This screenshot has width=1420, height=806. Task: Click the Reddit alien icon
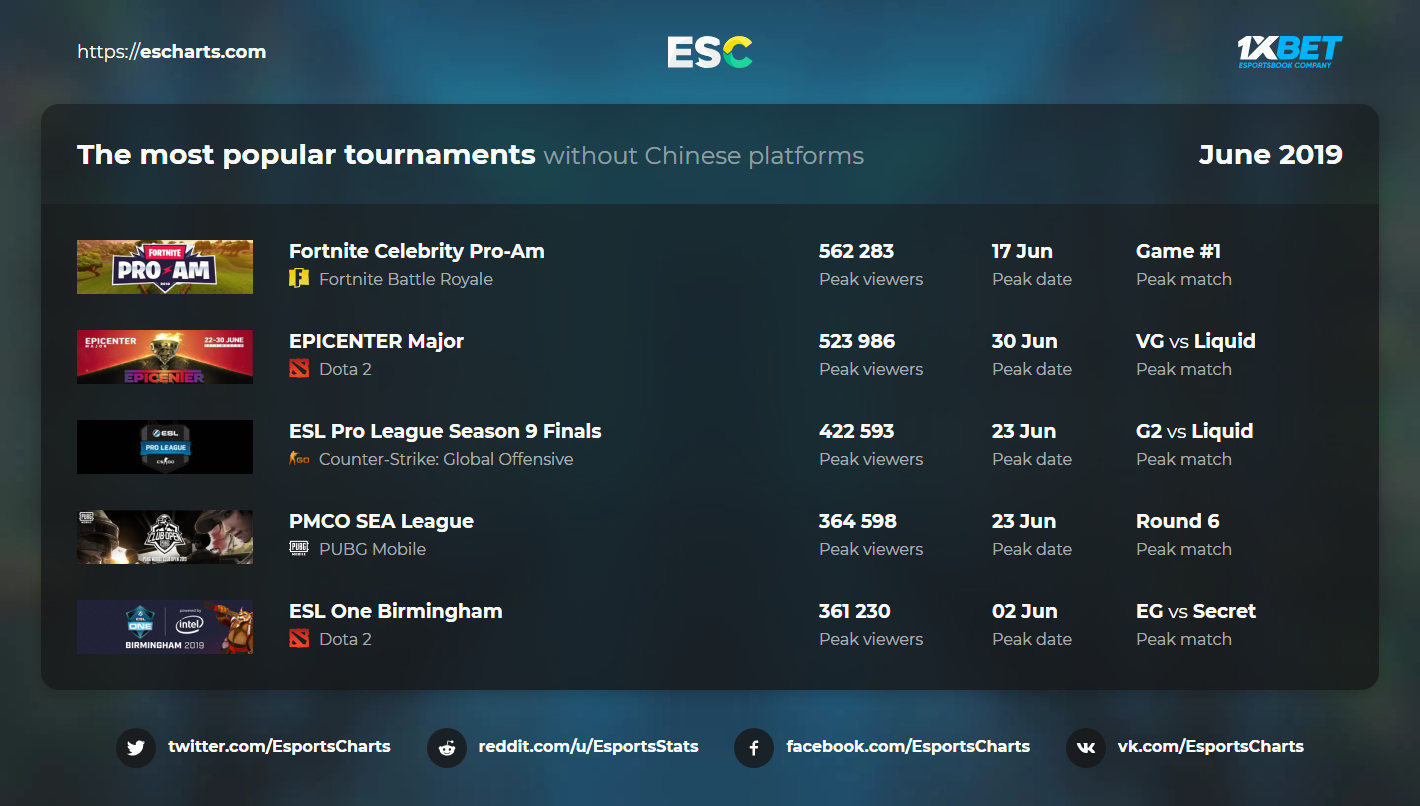pos(447,747)
